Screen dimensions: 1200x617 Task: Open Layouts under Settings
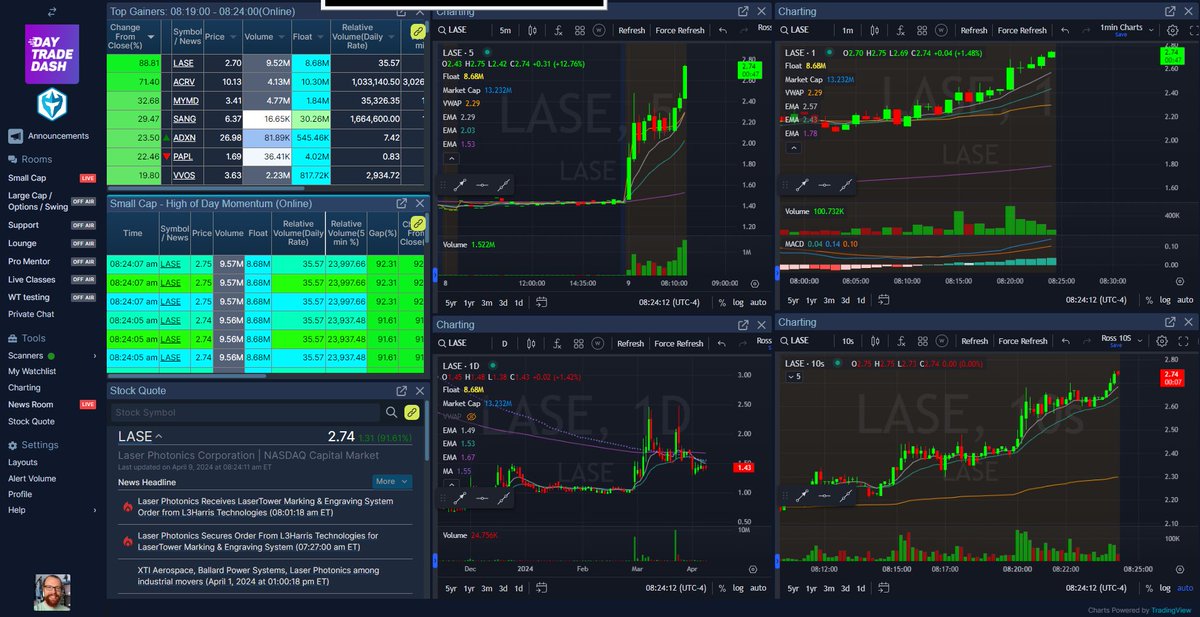23,462
